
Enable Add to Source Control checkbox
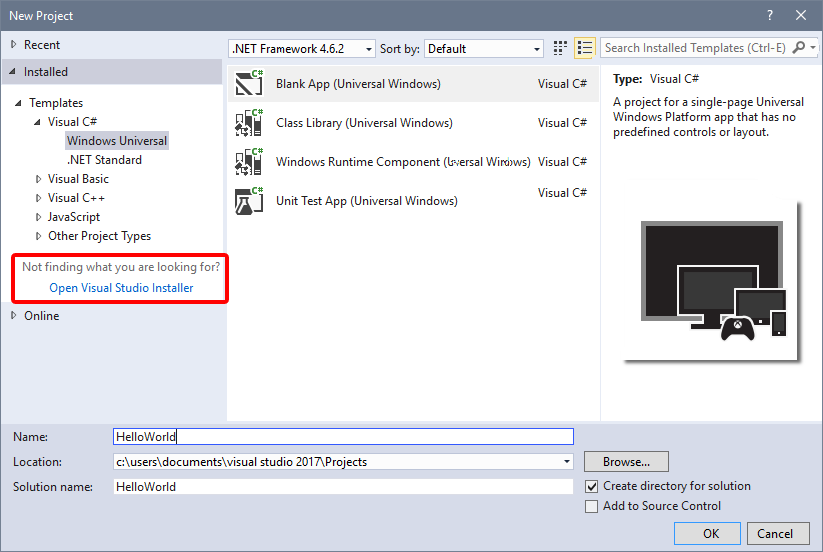point(592,506)
